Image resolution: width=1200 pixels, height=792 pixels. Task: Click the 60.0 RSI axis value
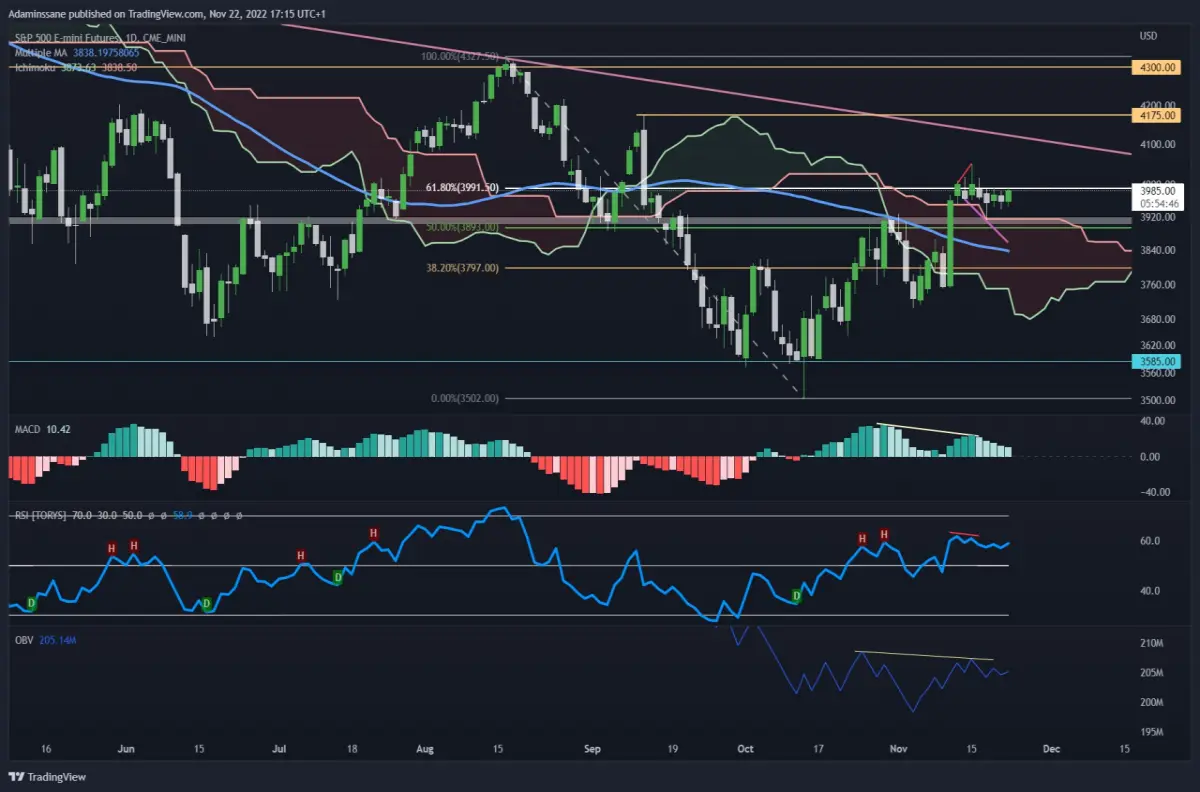[1148, 541]
